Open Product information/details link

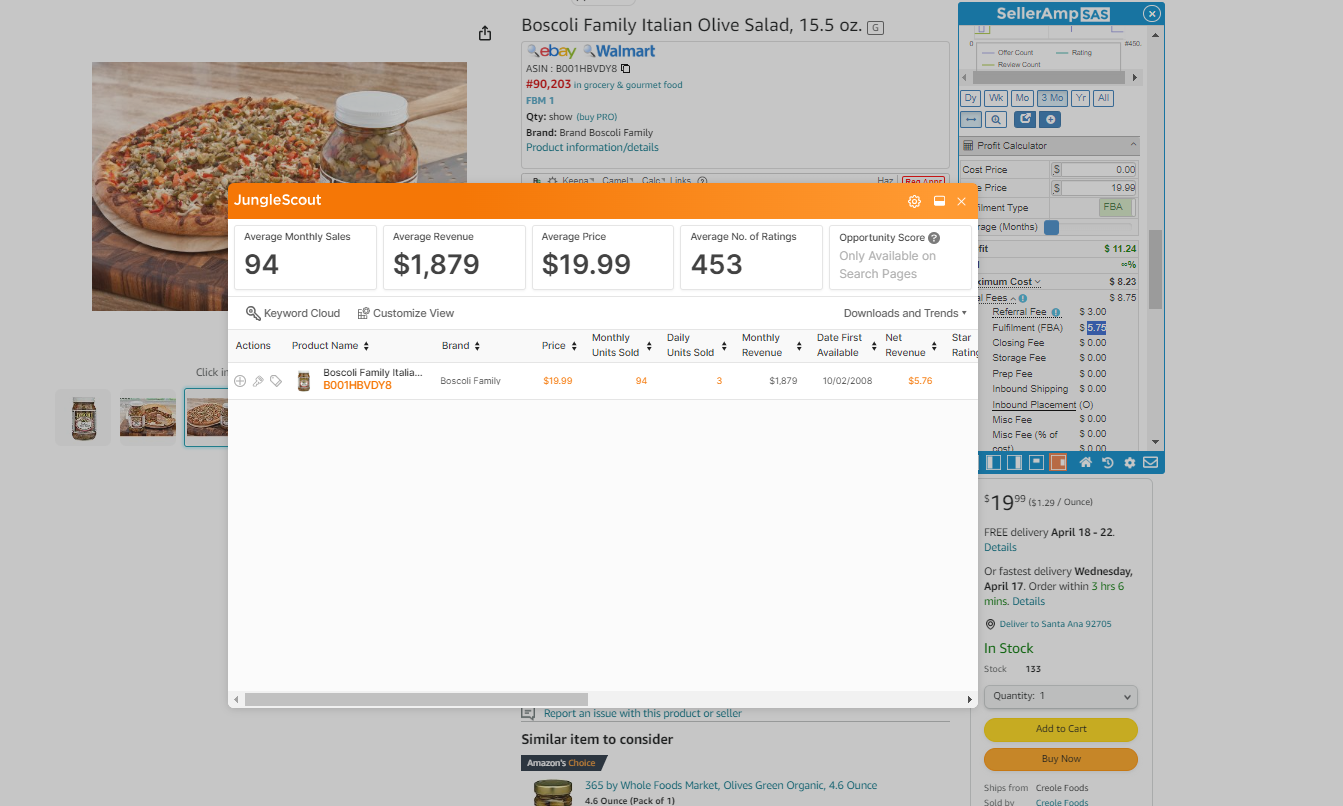[x=592, y=147]
